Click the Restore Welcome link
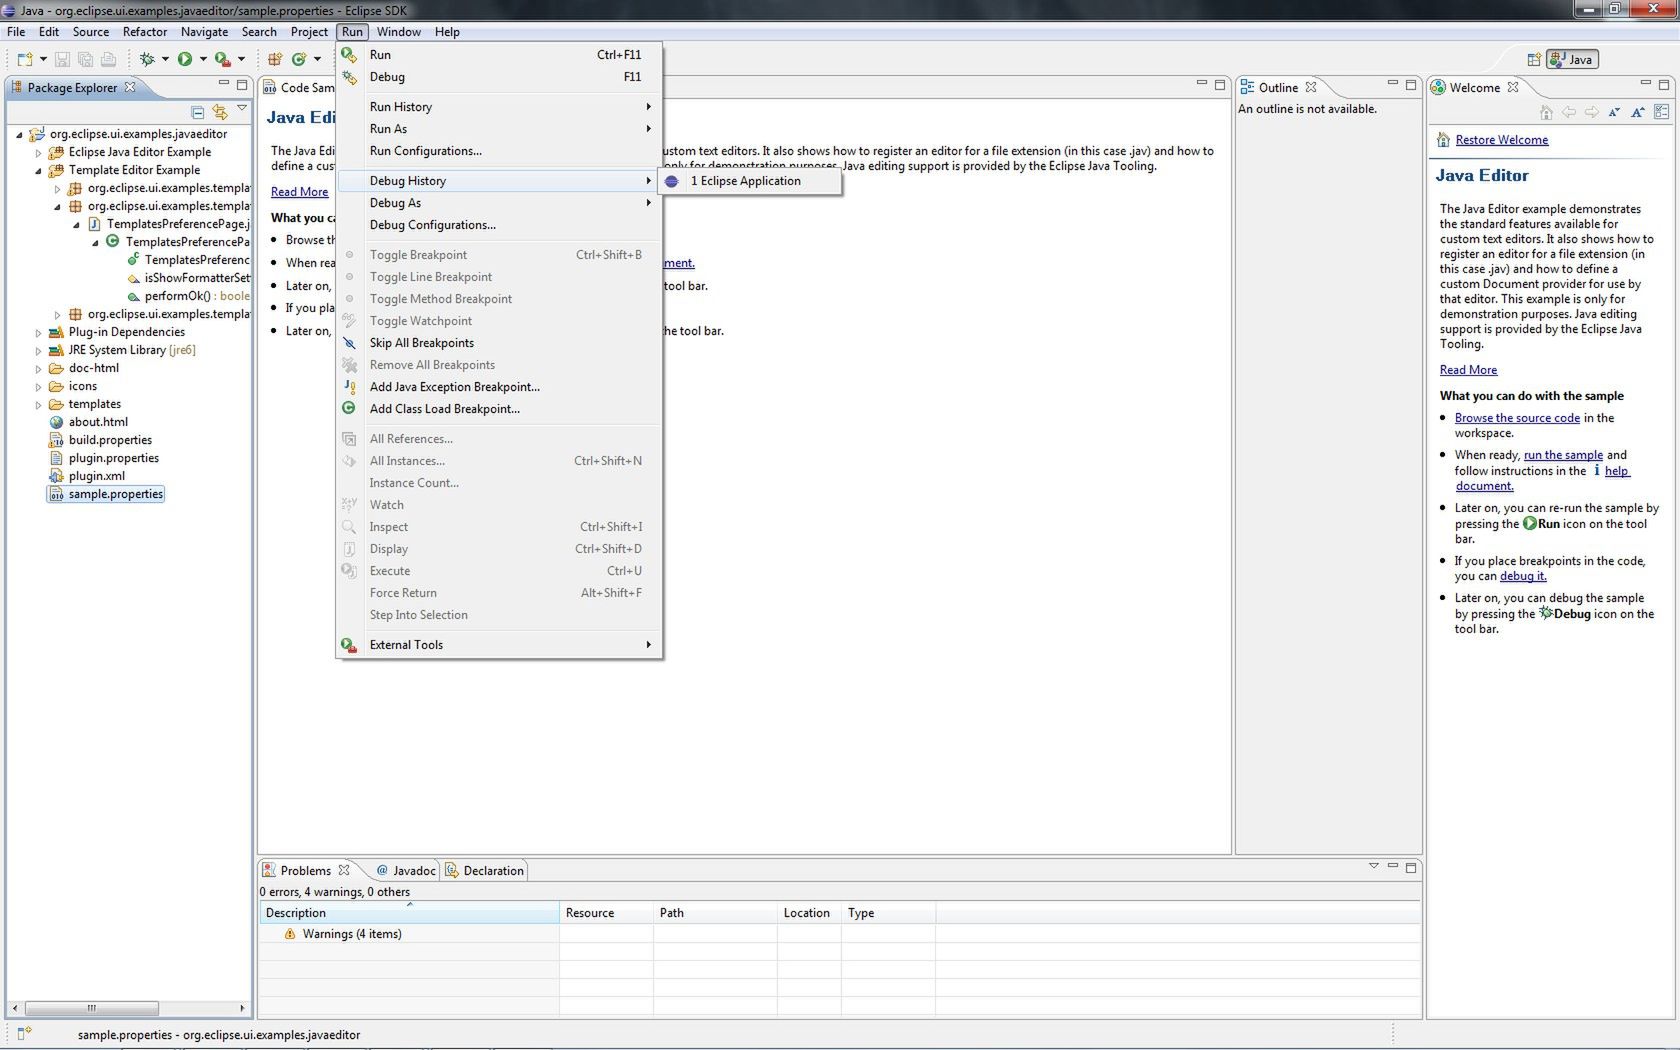The height and width of the screenshot is (1050, 1680). click(1501, 140)
